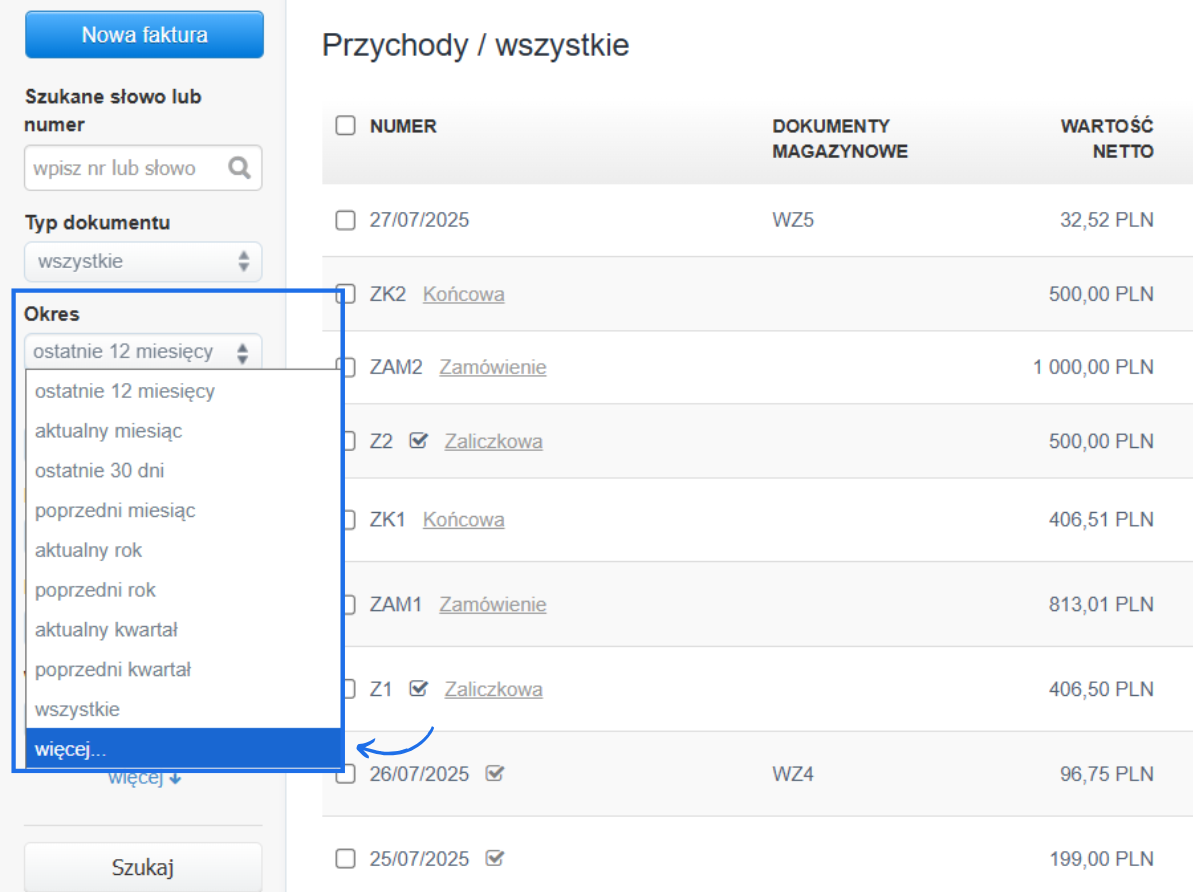Open the Zaliczkowa link next to Z1

(x=493, y=688)
